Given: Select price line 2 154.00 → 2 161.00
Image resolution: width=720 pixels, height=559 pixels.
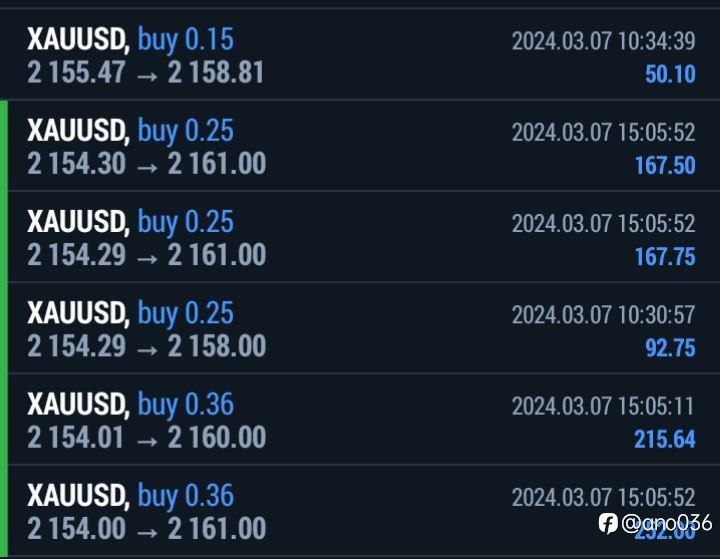Looking at the screenshot, I should [x=146, y=528].
